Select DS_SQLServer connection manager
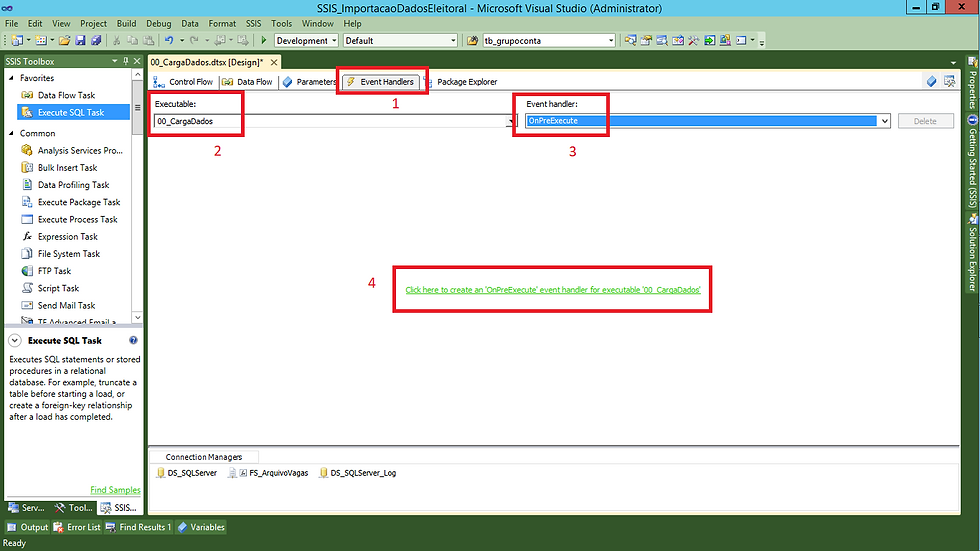 point(186,473)
